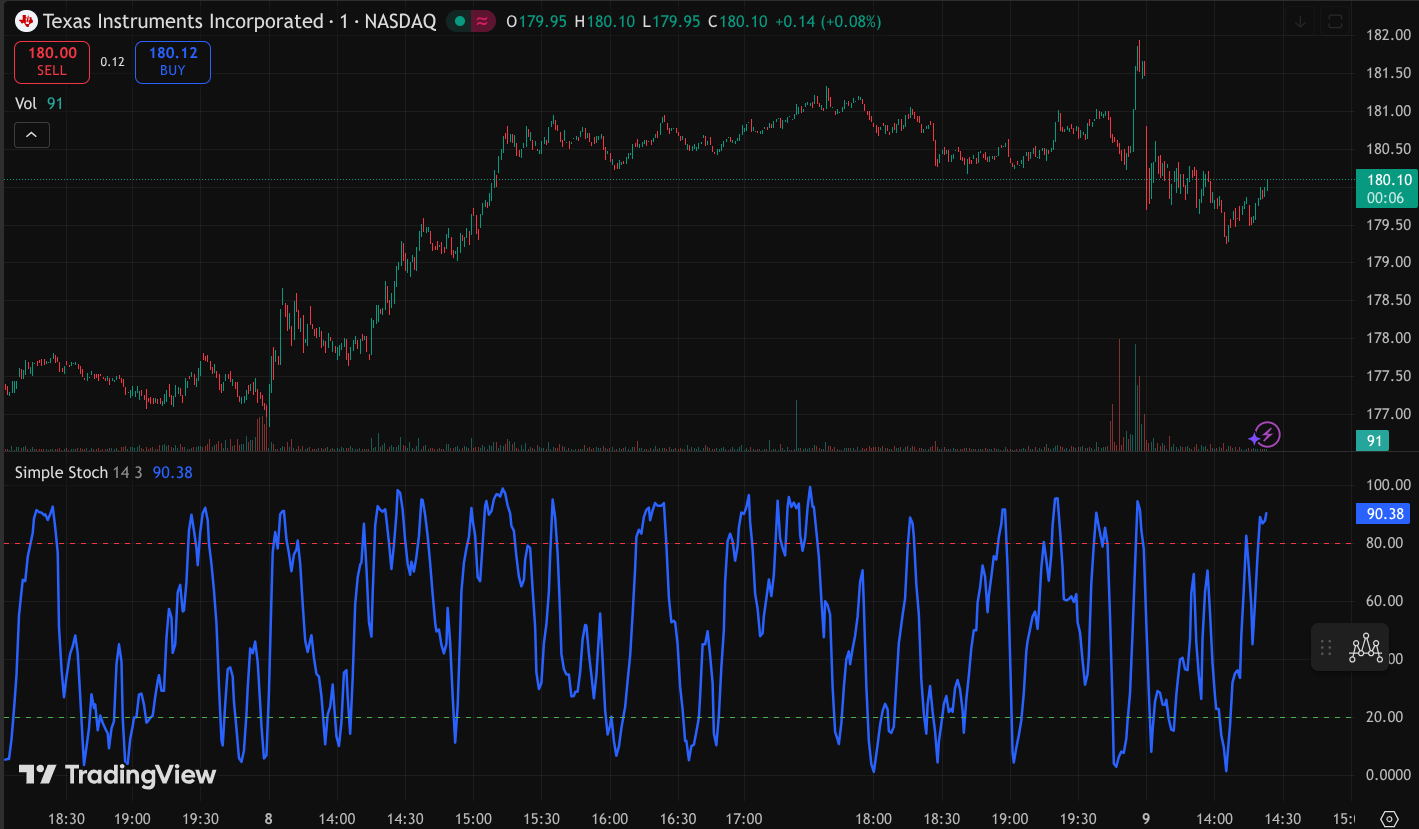The height and width of the screenshot is (829, 1419).
Task: Click the 182.00 price axis label
Action: (x=1388, y=35)
